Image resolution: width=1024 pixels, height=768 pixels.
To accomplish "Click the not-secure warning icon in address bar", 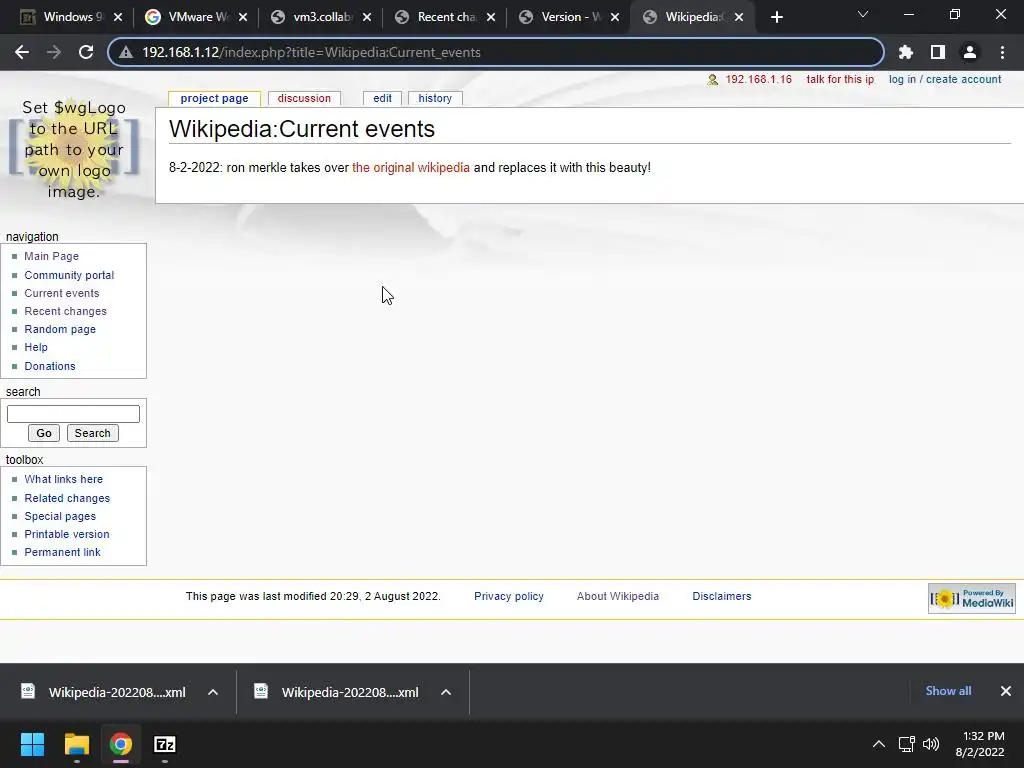I will tap(126, 52).
